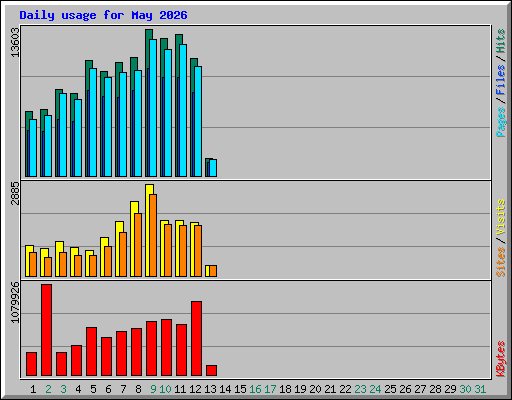This screenshot has height=400, width=512.
Task: Click day 30 on the date axis
Action: (465, 389)
